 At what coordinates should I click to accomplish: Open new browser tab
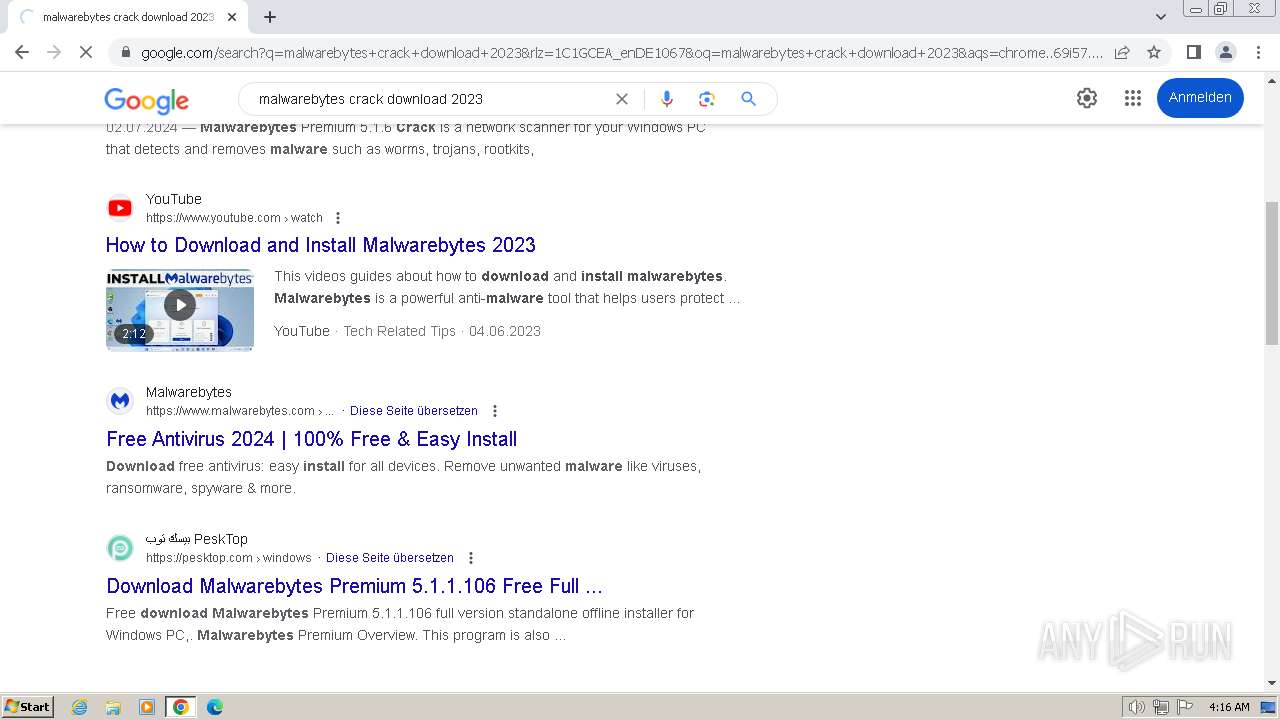(x=270, y=17)
